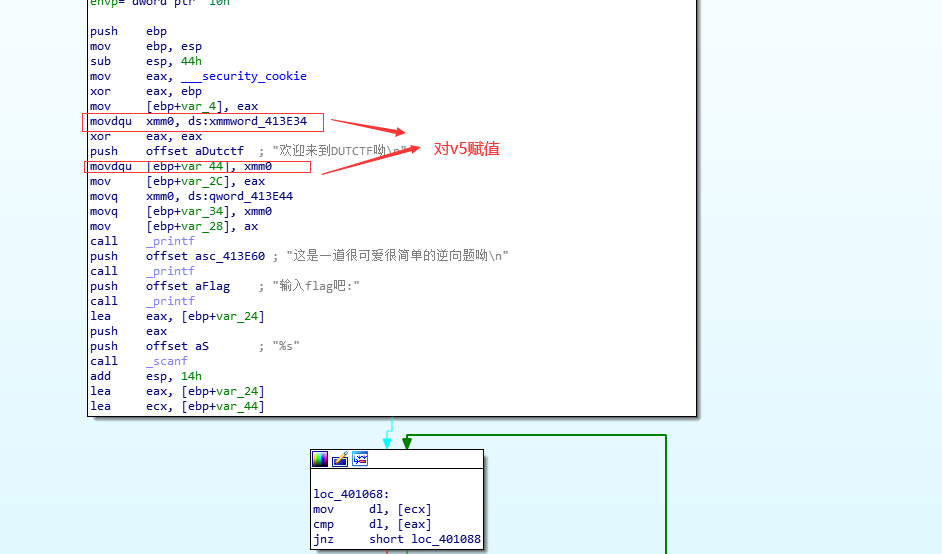Click var_44 in the movdqu store instruction
Viewport: 942px width, 554px height.
point(202,166)
